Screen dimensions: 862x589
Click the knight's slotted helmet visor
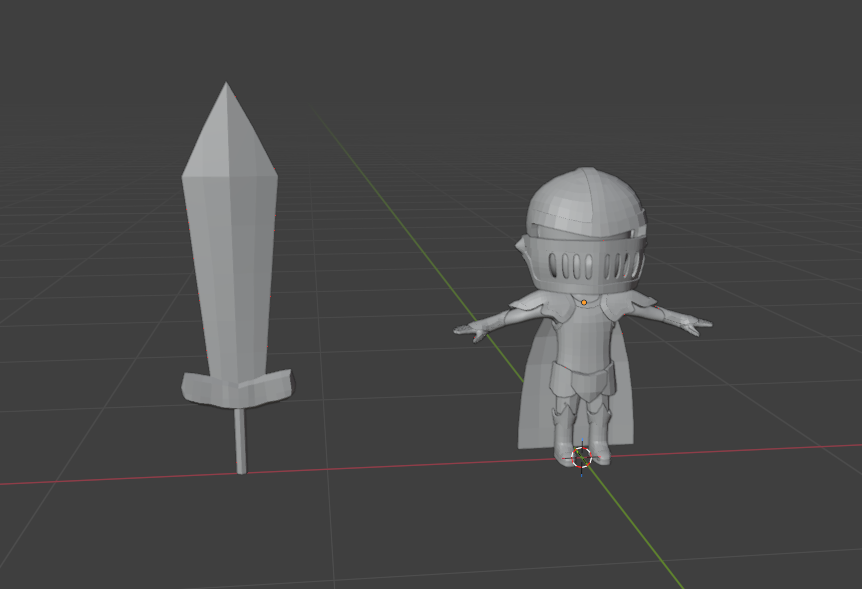[583, 265]
